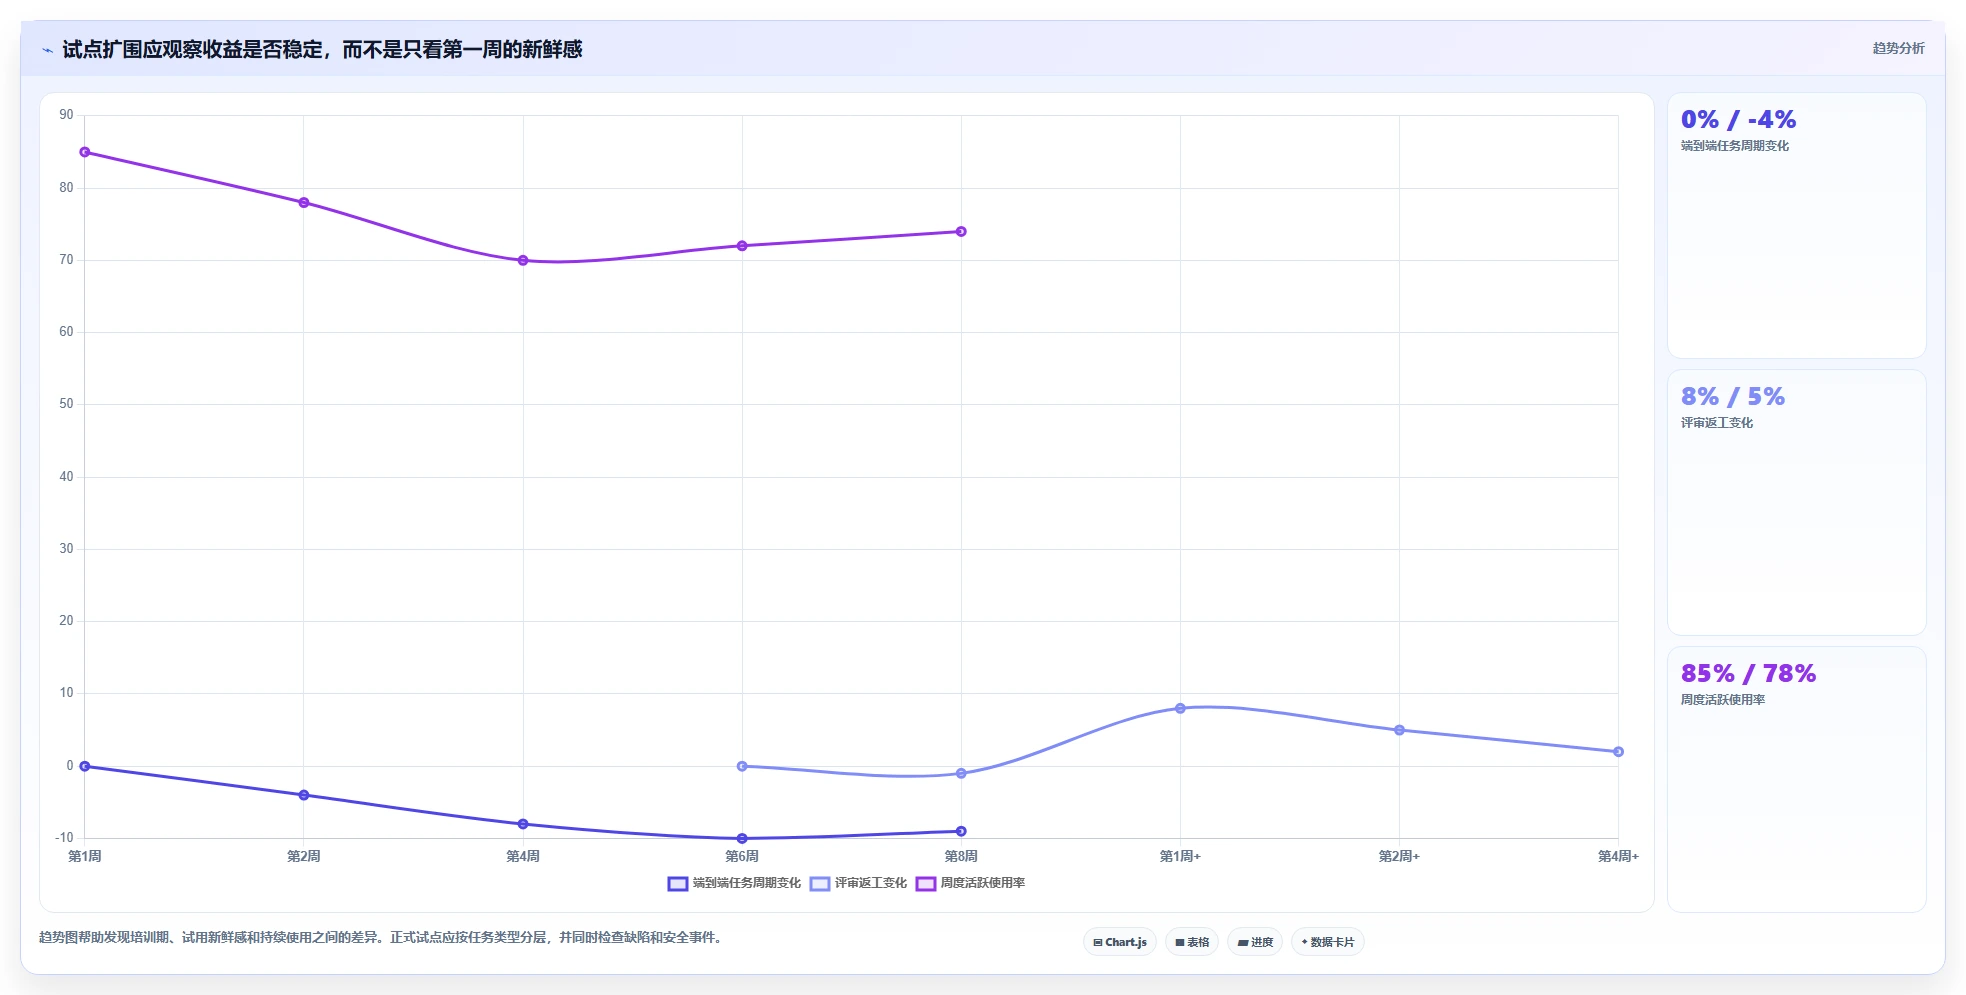The image size is (1966, 995).
Task: Click the 第6周 dark blue point at -10
Action: (x=742, y=839)
